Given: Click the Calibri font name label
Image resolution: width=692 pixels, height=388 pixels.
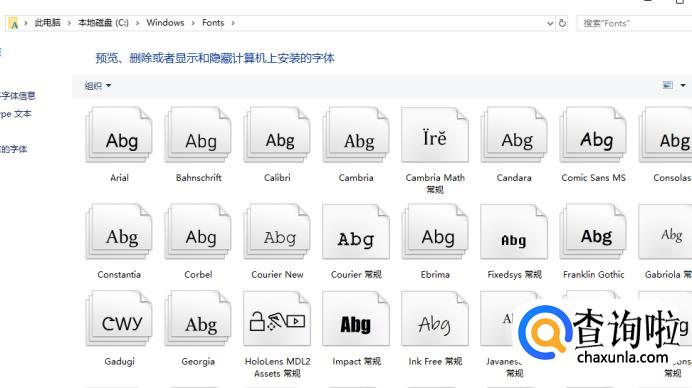Looking at the screenshot, I should 277,178.
